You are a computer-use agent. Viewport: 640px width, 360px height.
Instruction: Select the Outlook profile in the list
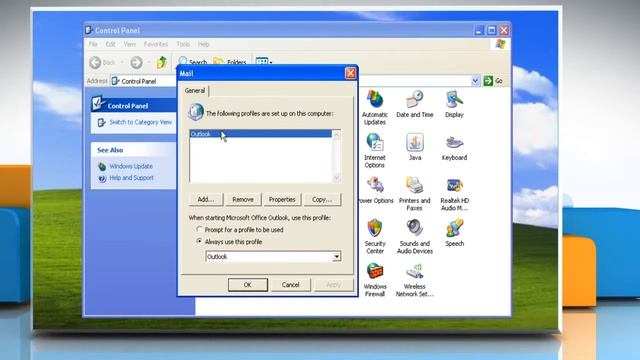[x=260, y=134]
